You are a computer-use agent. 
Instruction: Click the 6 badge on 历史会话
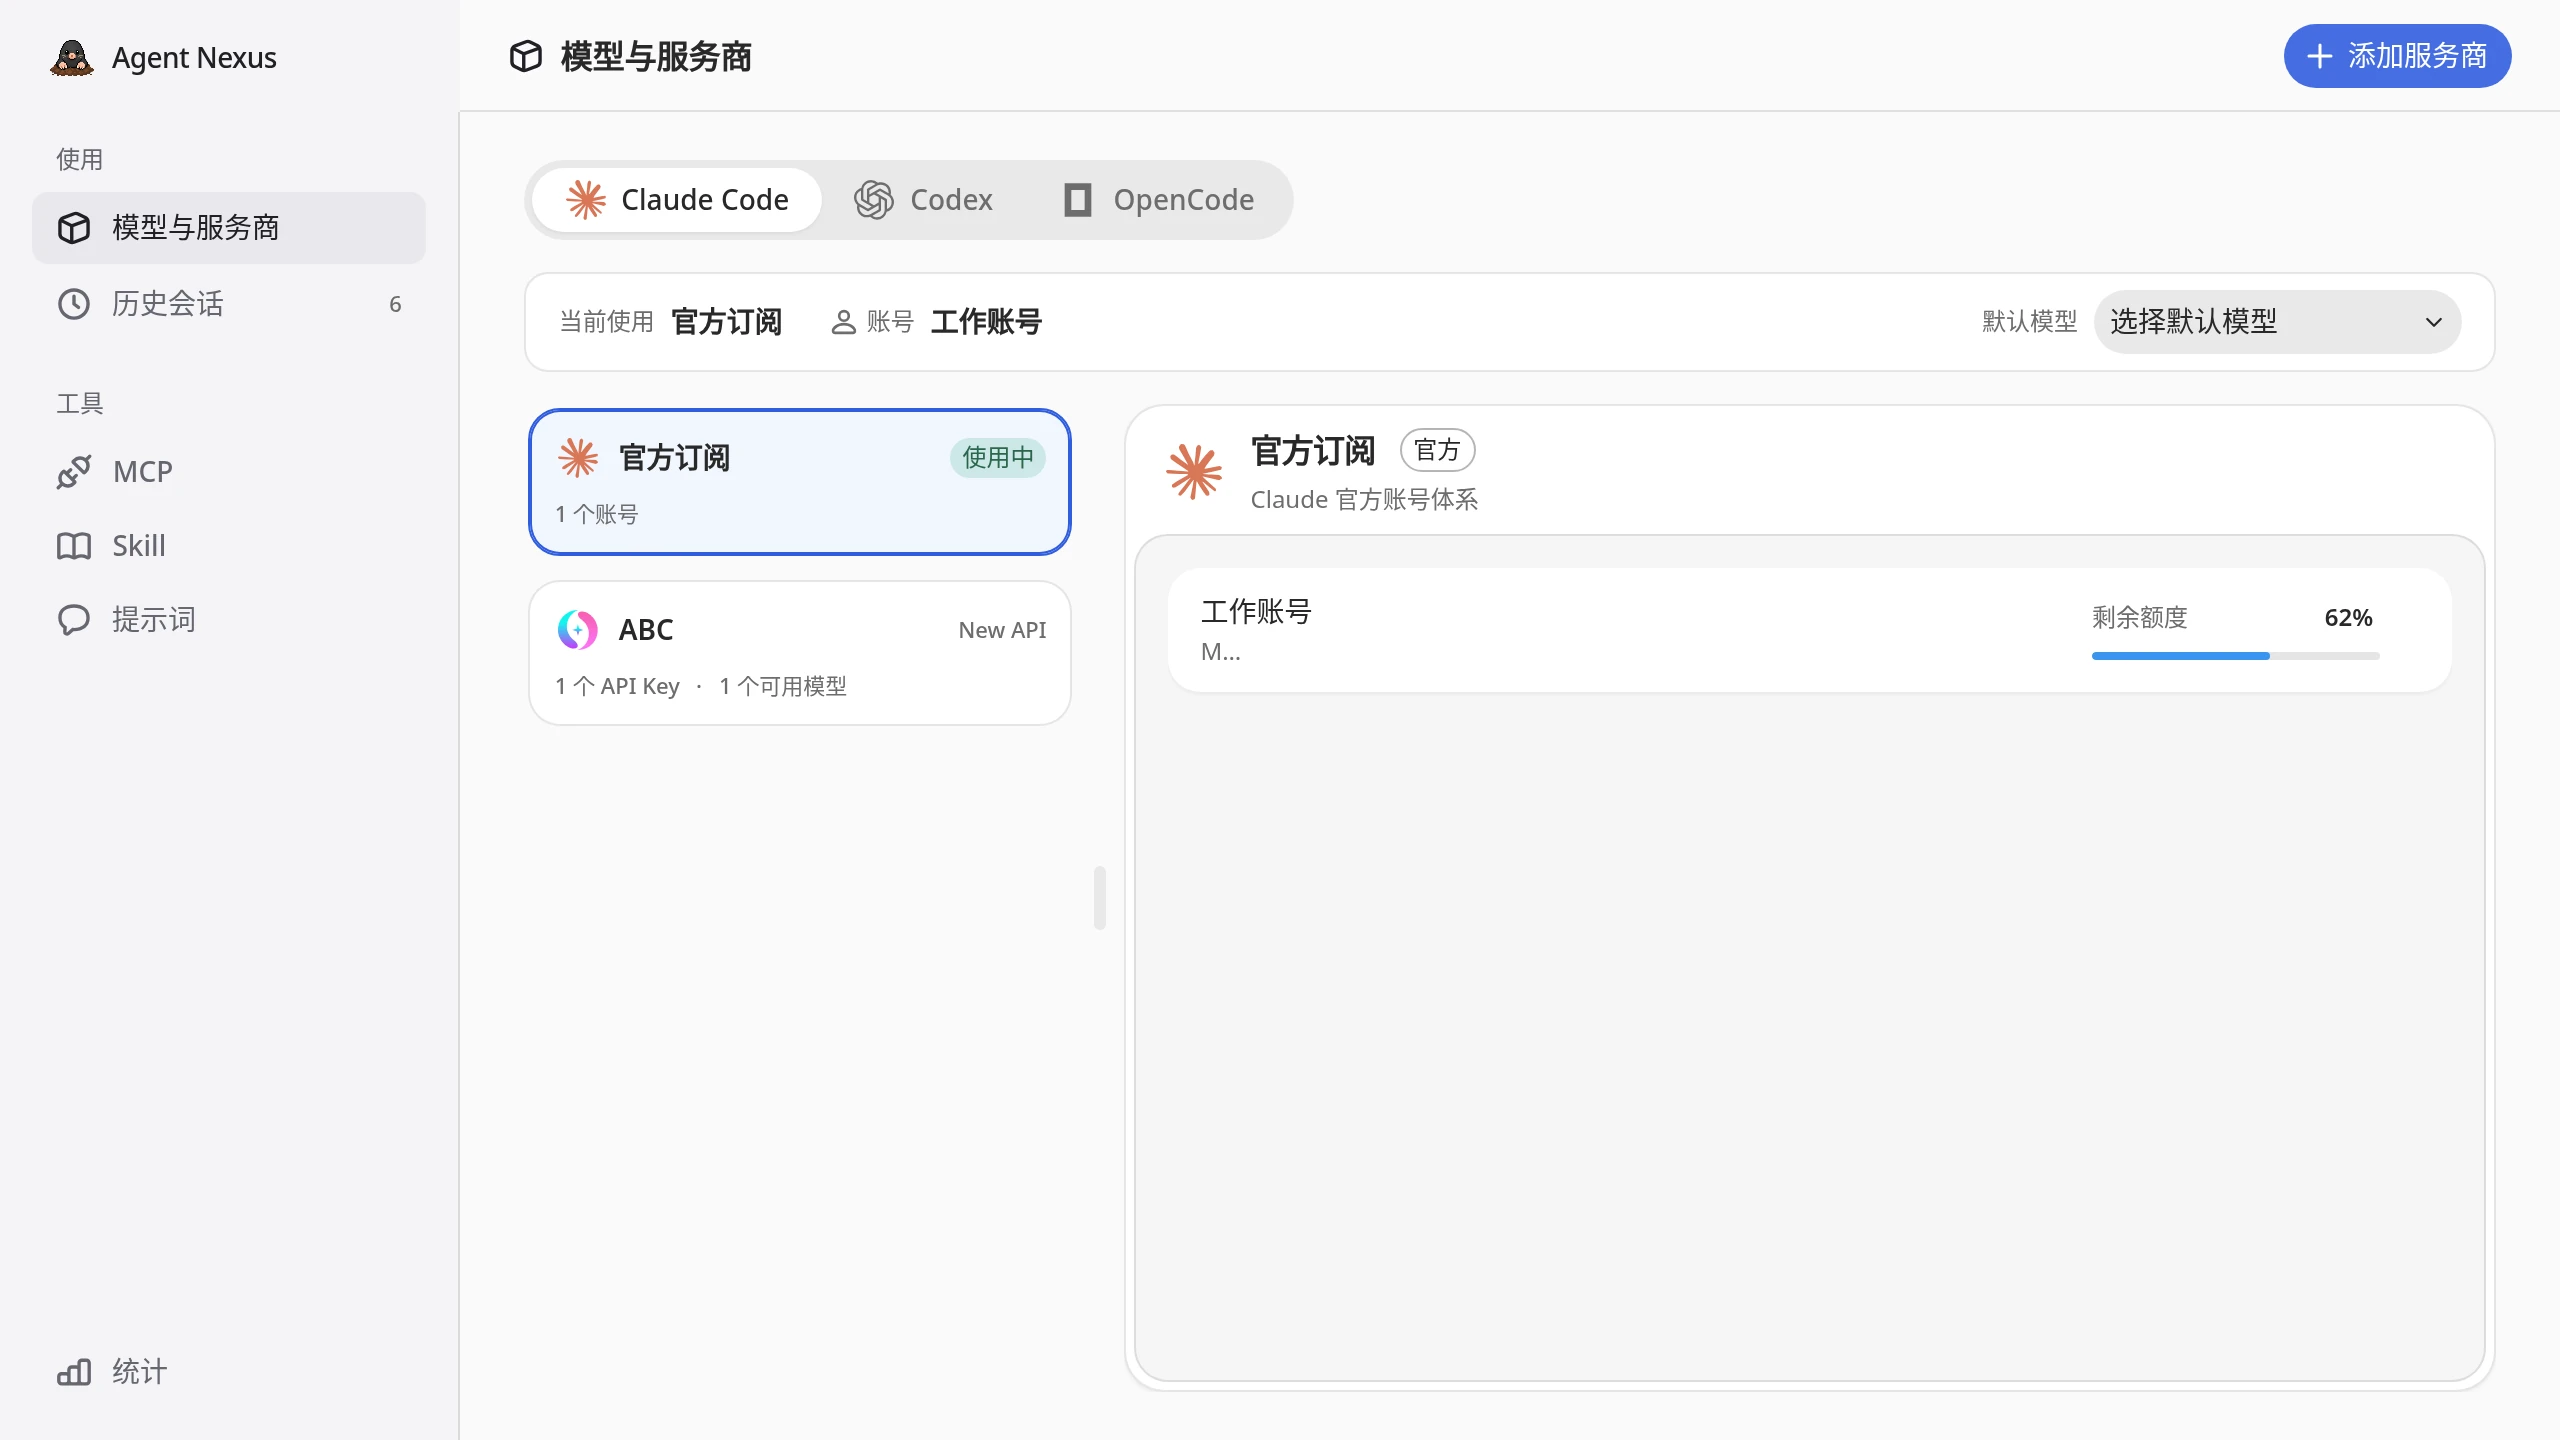point(395,304)
